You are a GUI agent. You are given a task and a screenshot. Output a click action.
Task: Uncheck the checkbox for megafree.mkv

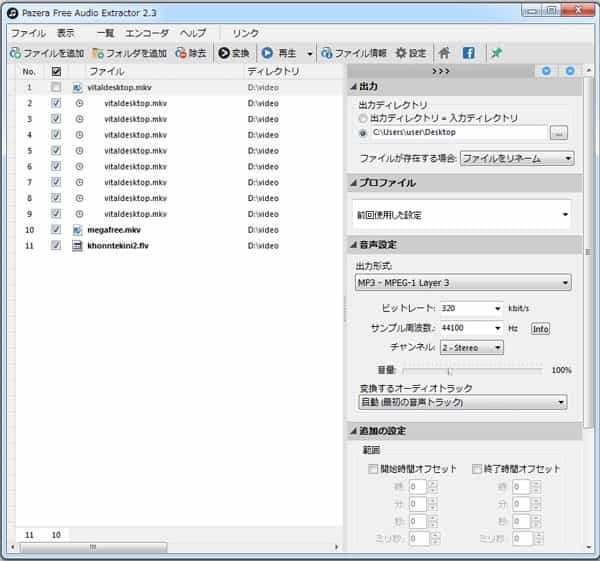(56, 230)
